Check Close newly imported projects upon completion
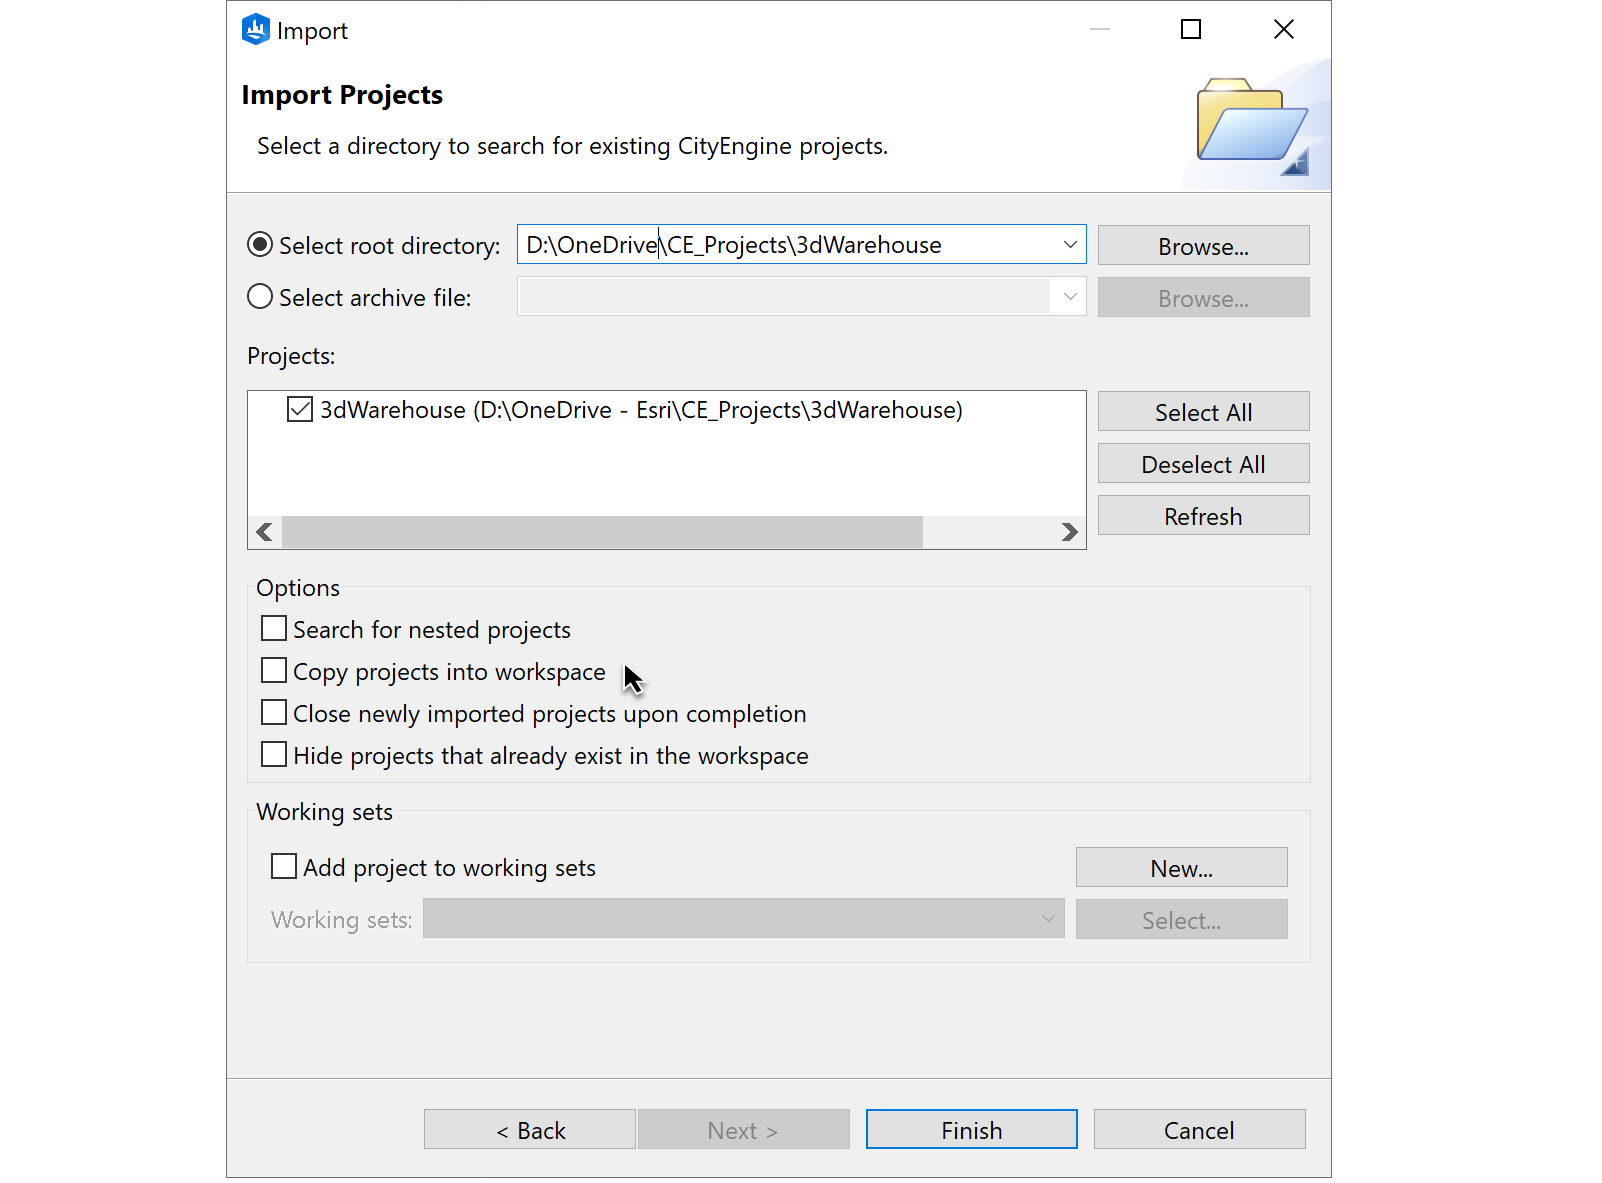 [x=274, y=713]
